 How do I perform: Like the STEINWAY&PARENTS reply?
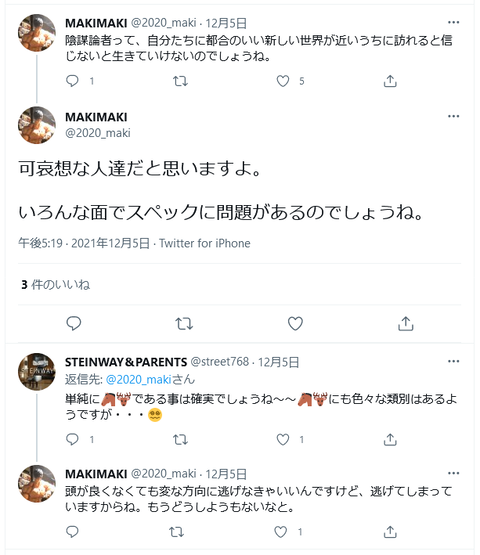[283, 440]
